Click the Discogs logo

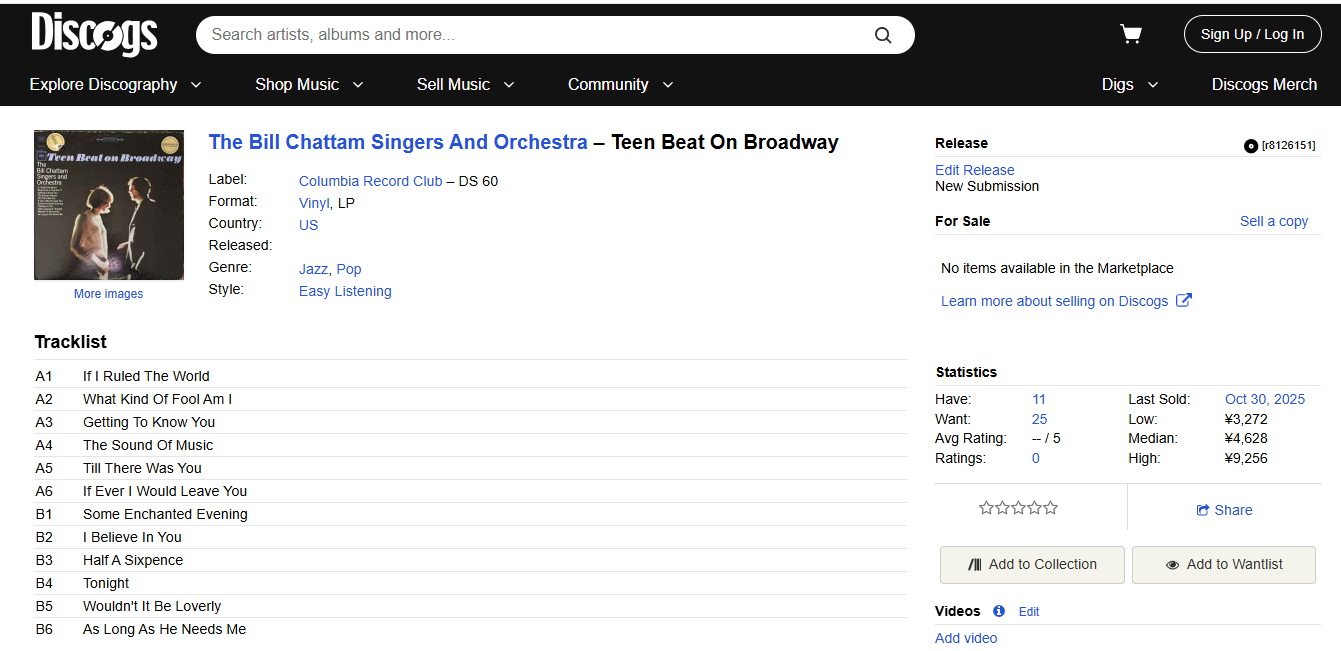(94, 34)
